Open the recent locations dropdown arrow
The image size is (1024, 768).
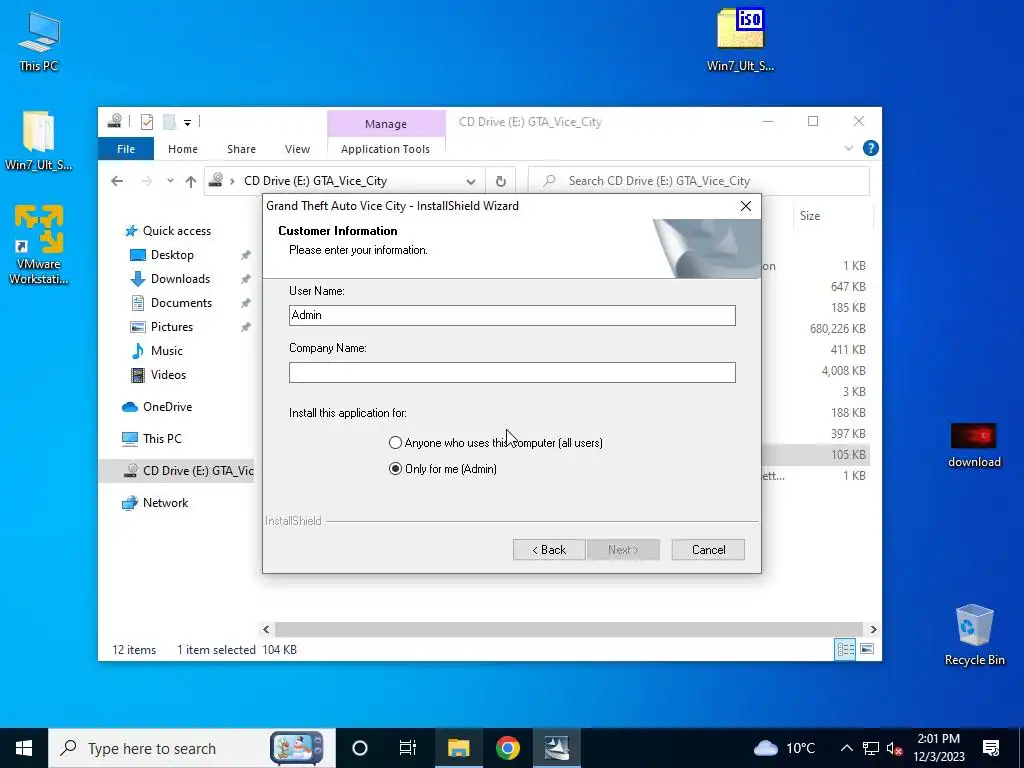tap(170, 181)
